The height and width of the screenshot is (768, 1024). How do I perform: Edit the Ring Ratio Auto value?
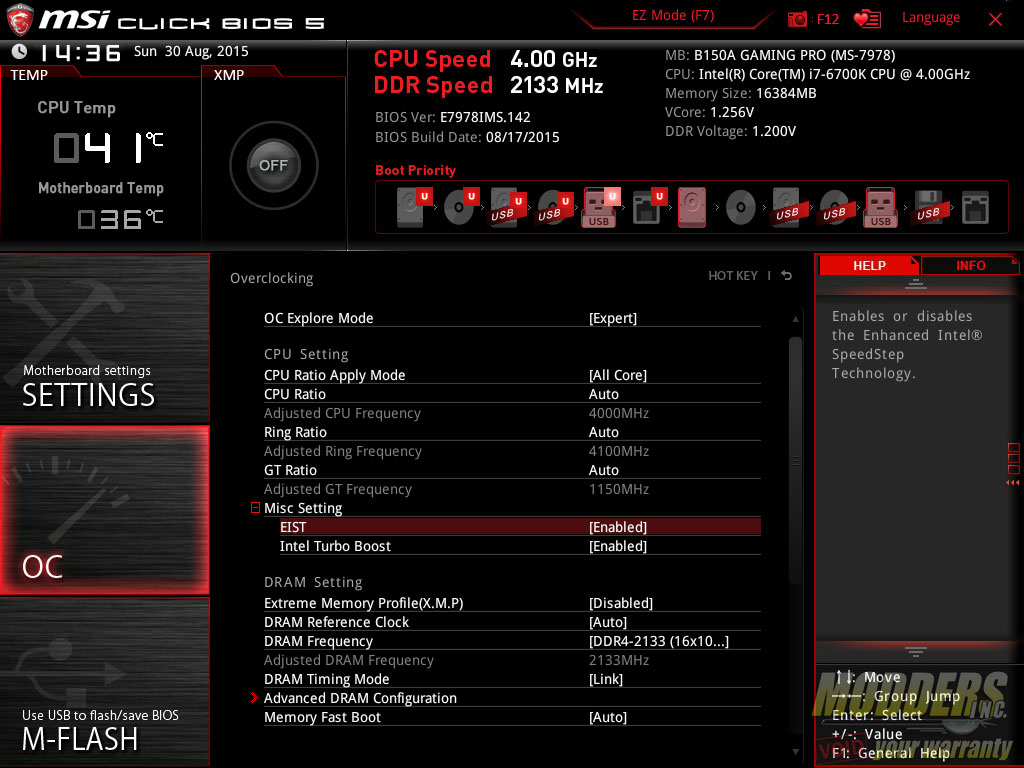tap(603, 432)
